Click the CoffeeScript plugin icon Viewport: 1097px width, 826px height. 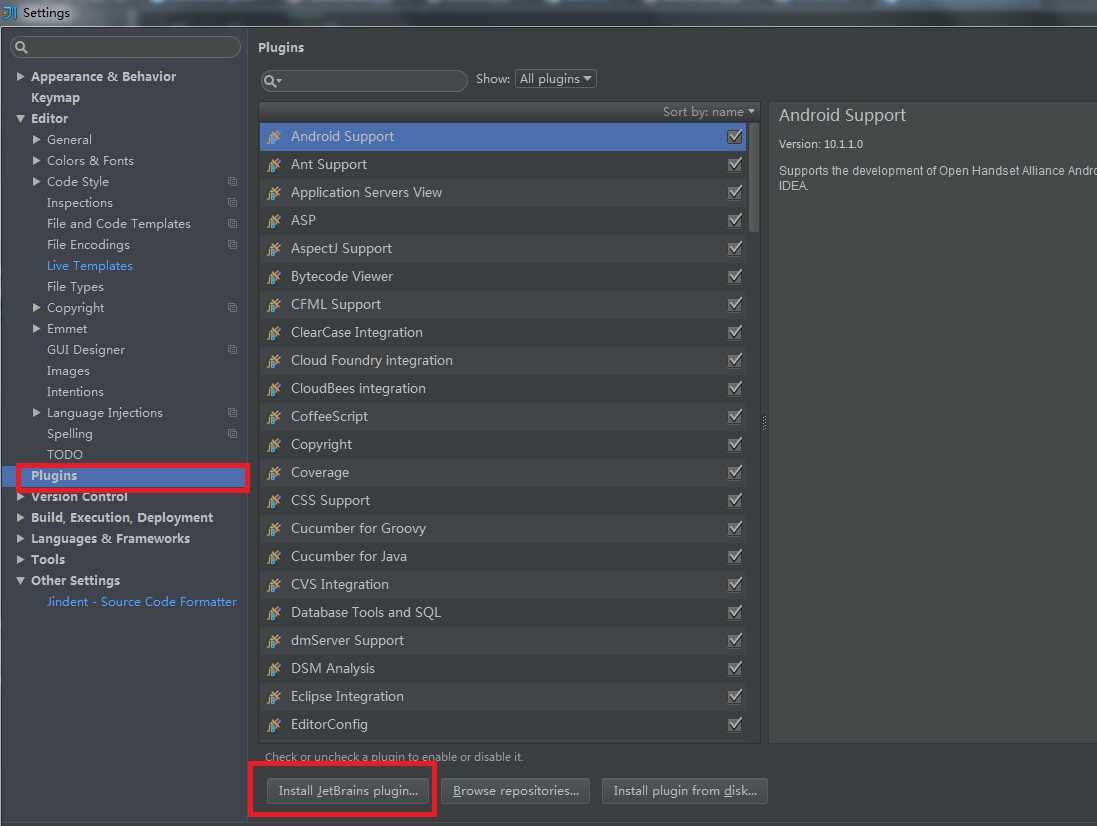click(x=274, y=417)
